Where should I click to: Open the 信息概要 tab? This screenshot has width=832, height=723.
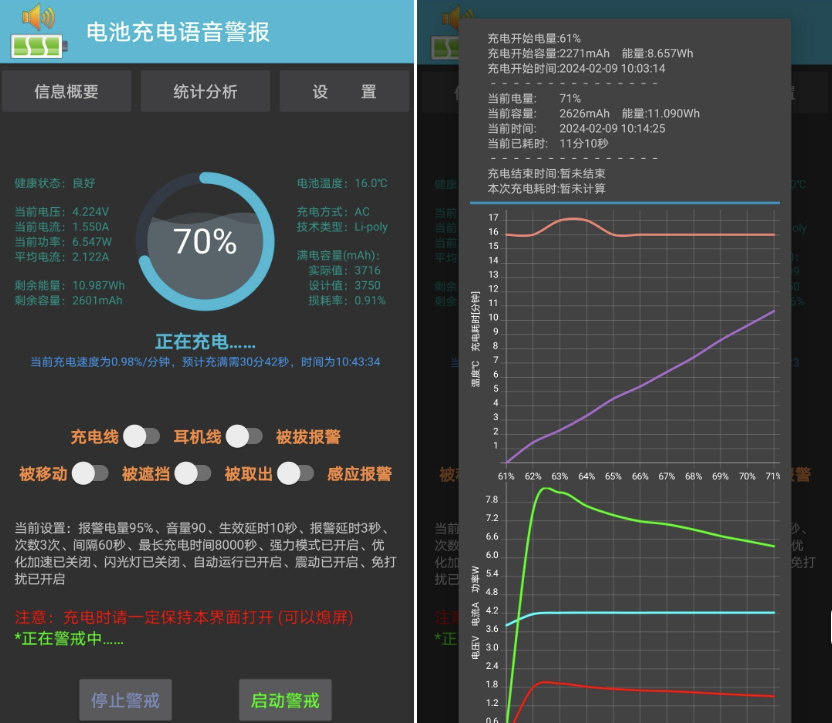(66, 91)
